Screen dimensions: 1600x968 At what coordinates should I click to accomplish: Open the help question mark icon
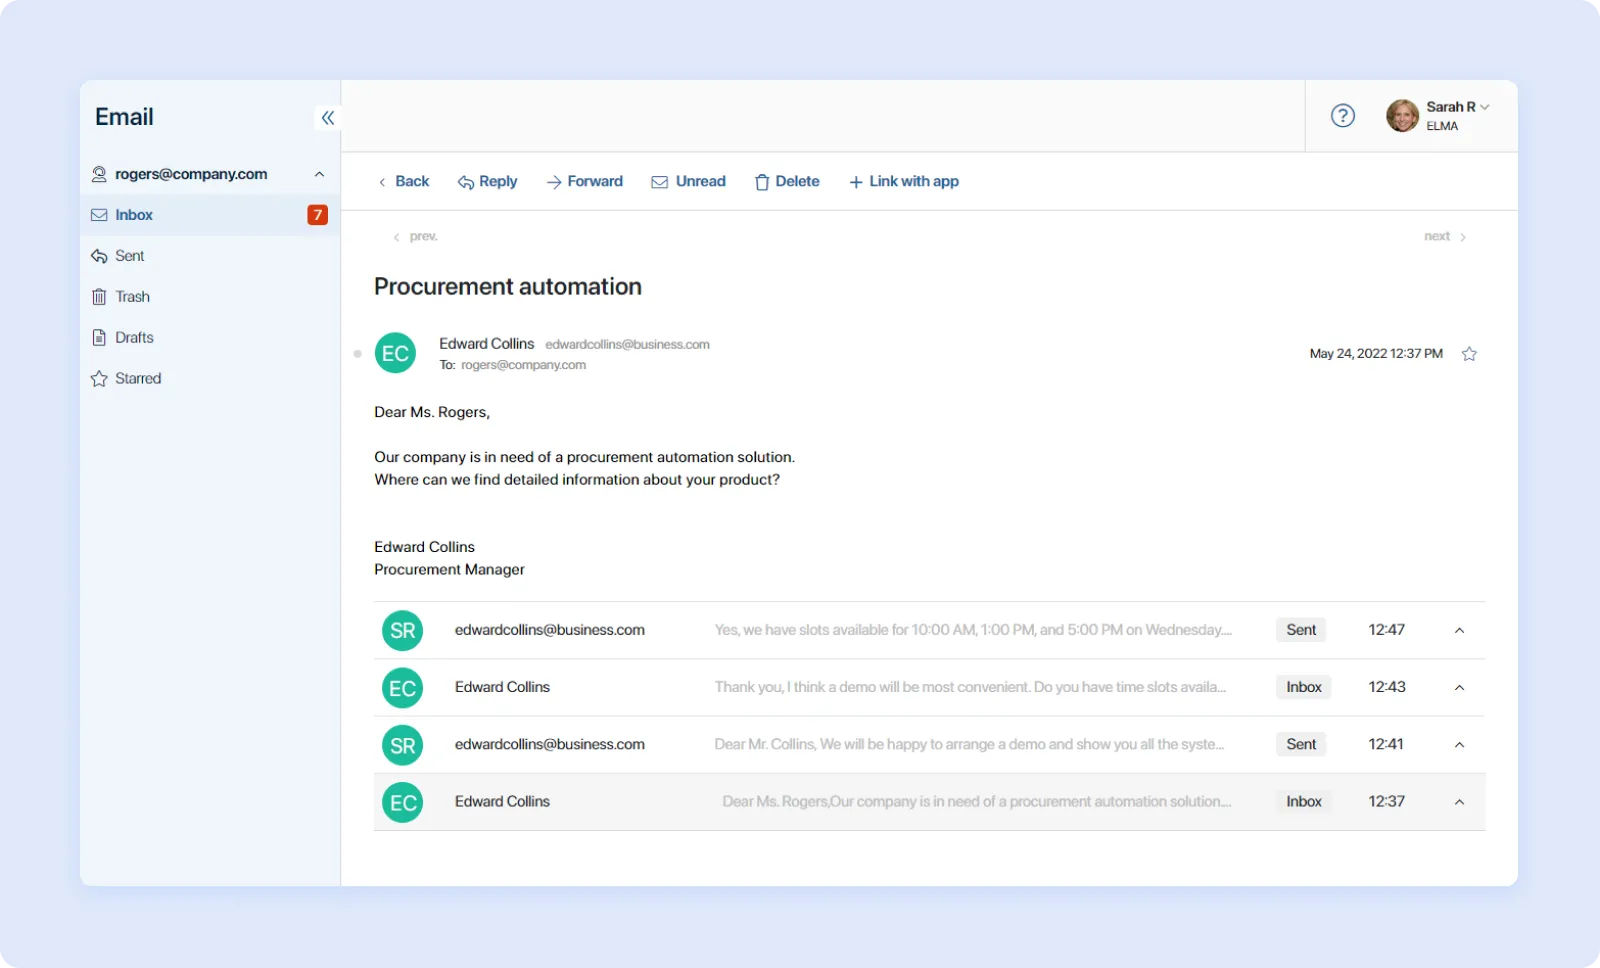[x=1342, y=116]
